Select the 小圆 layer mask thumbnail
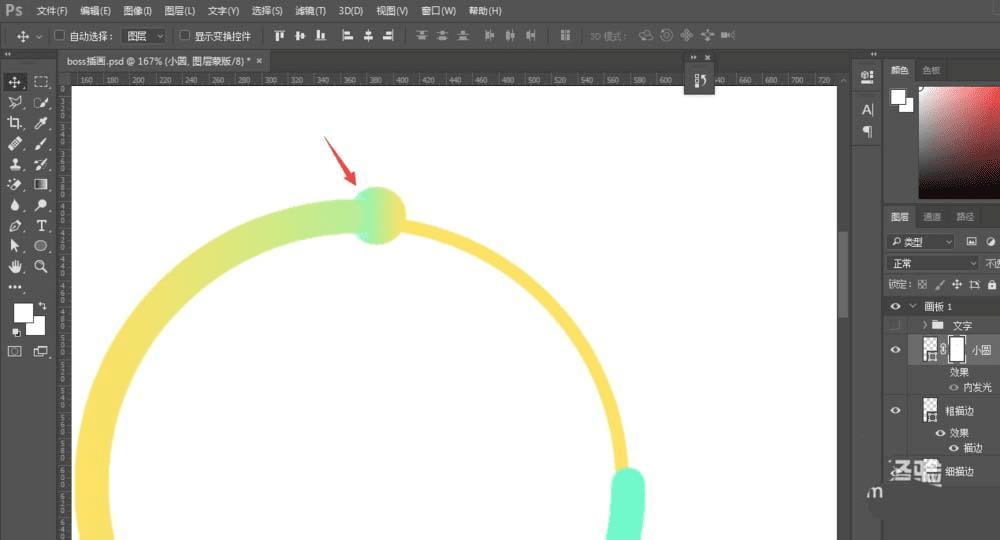This screenshot has width=1000, height=540. pos(957,350)
